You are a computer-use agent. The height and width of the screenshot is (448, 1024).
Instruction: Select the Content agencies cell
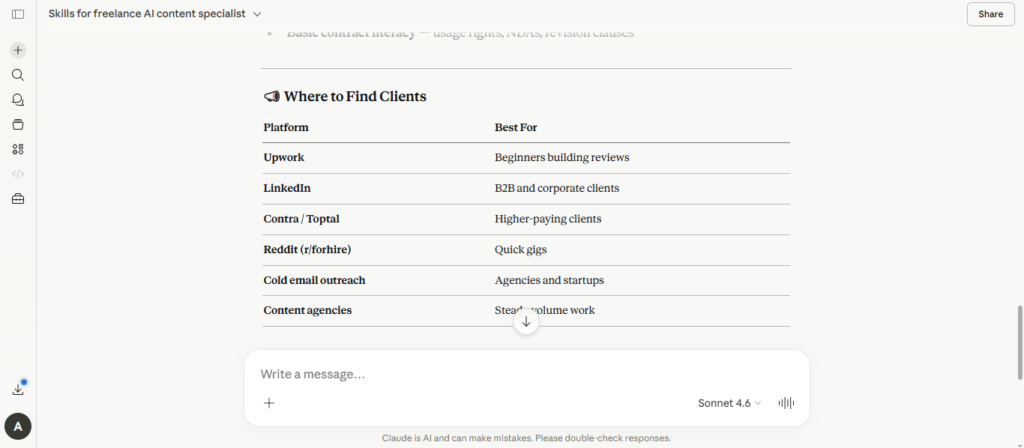pos(308,310)
